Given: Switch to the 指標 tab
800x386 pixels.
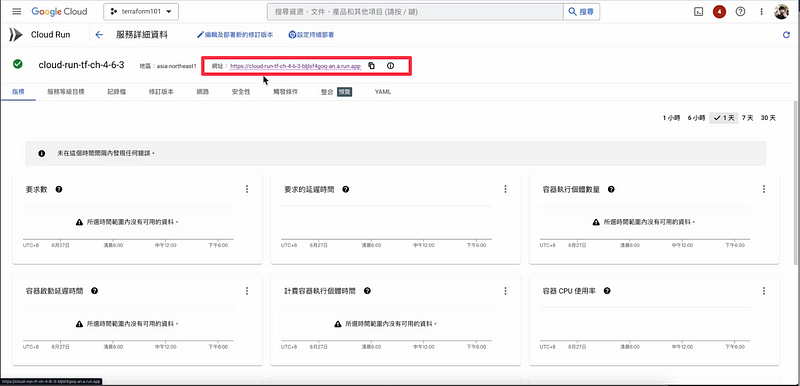Looking at the screenshot, I should 18,92.
